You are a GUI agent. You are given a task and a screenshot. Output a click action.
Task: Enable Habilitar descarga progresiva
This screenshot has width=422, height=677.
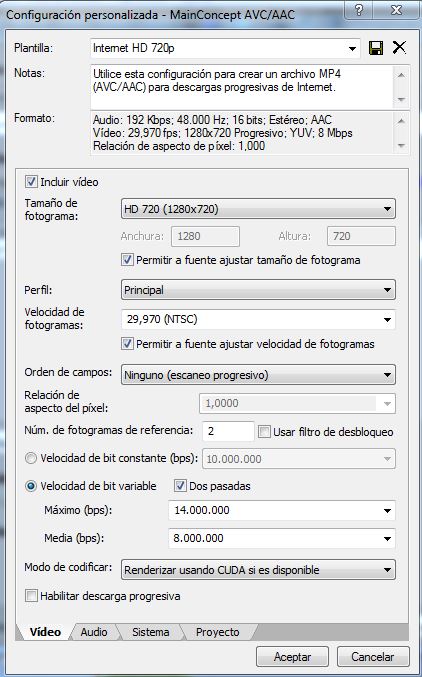pos(31,596)
